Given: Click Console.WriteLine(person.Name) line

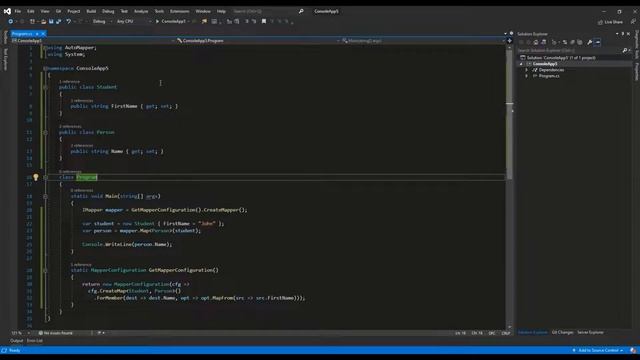Looking at the screenshot, I should click(127, 244).
